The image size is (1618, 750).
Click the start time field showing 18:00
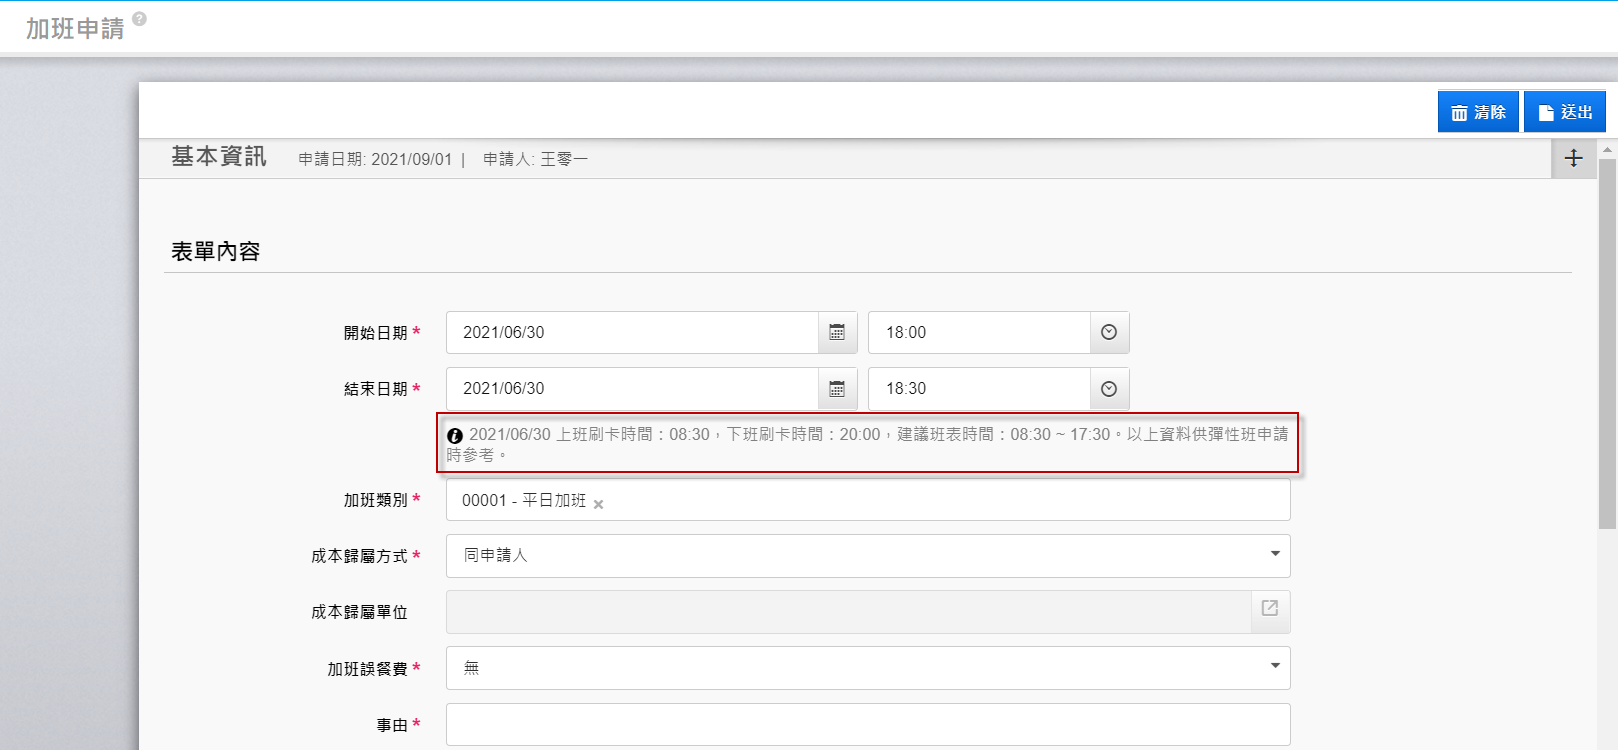978,332
